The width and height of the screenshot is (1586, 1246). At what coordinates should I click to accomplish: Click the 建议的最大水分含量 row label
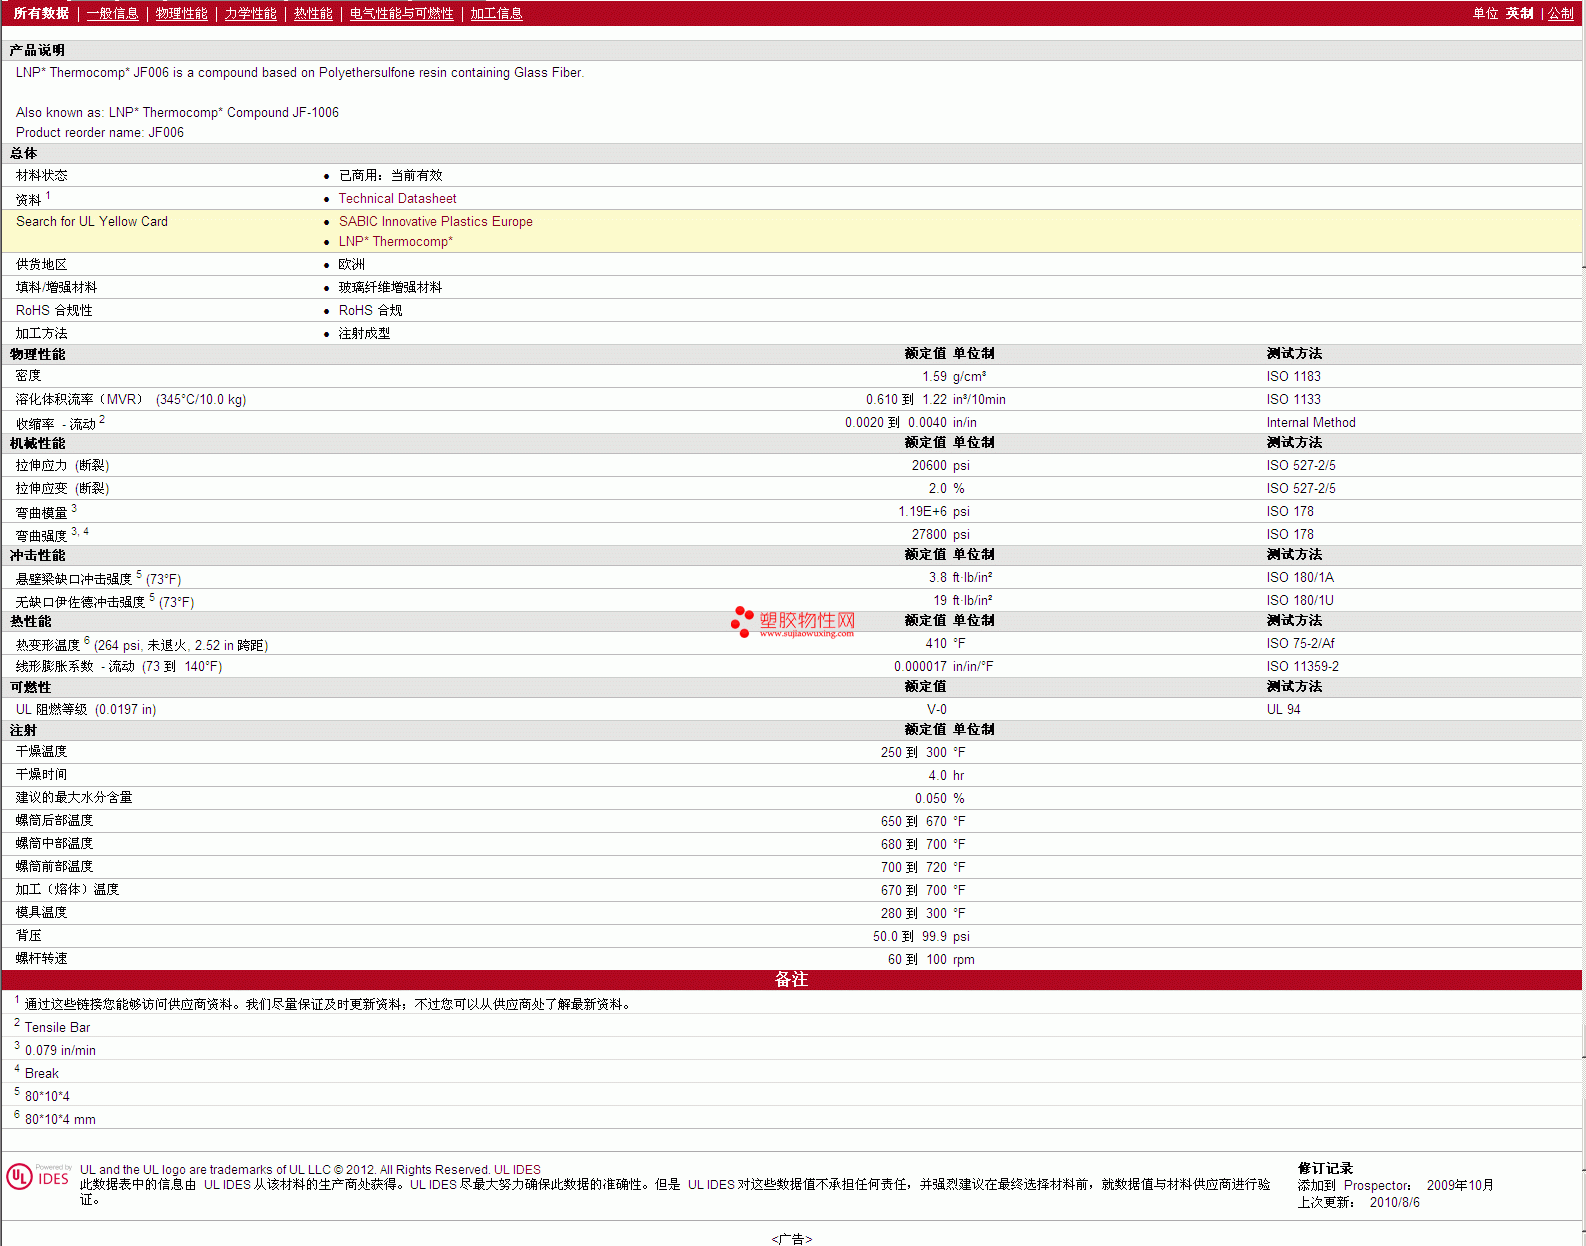click(x=74, y=798)
